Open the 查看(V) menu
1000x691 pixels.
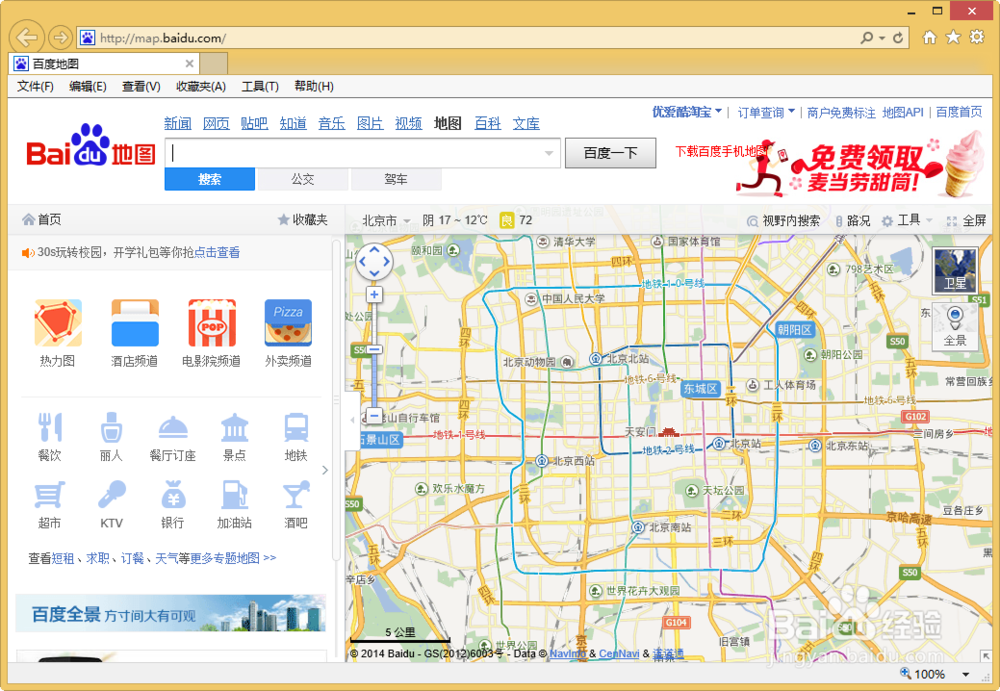pyautogui.click(x=141, y=86)
